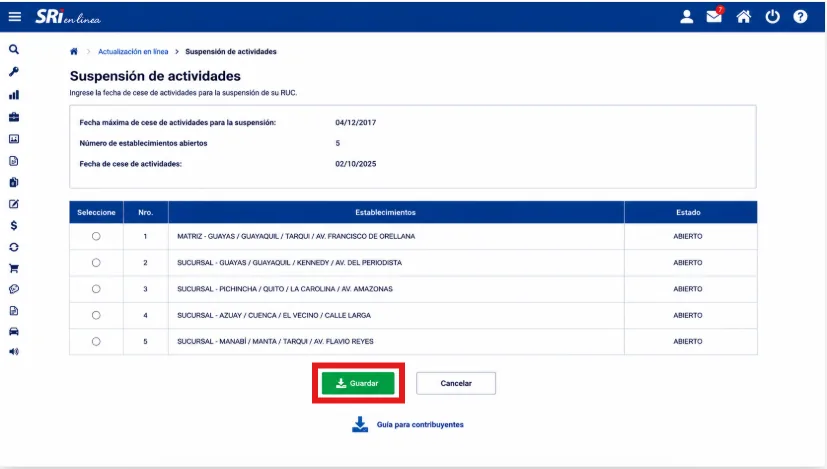Select radio for SUCURSAL Pichincha Quito establishment
The image size is (827, 469).
click(x=96, y=289)
